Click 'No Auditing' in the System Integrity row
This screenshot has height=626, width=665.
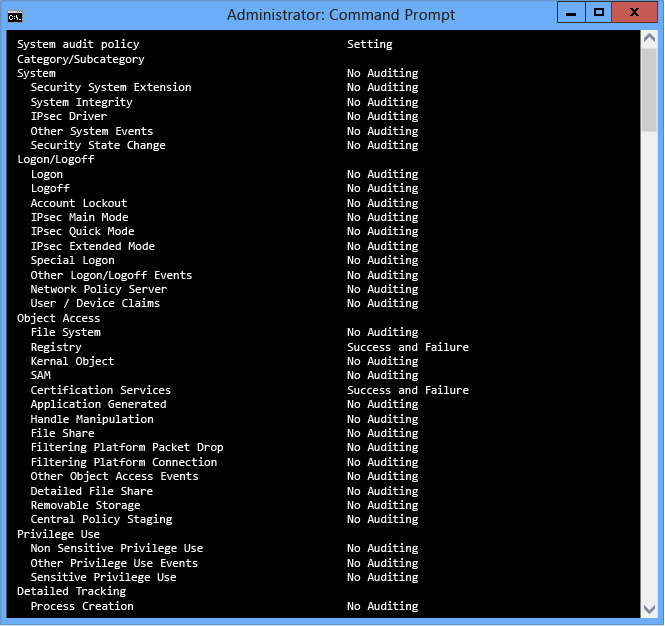pyautogui.click(x=383, y=102)
